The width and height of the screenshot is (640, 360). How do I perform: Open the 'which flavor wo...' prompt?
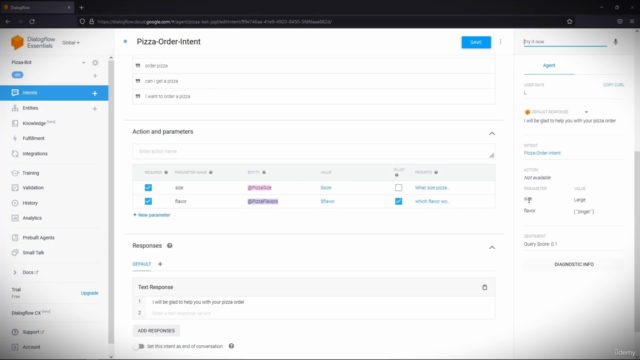(432, 201)
